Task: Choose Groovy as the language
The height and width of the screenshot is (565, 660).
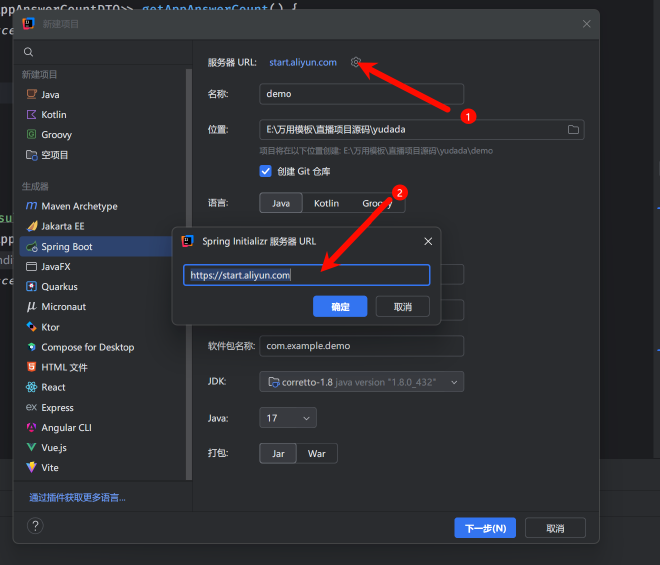Action: pos(377,203)
